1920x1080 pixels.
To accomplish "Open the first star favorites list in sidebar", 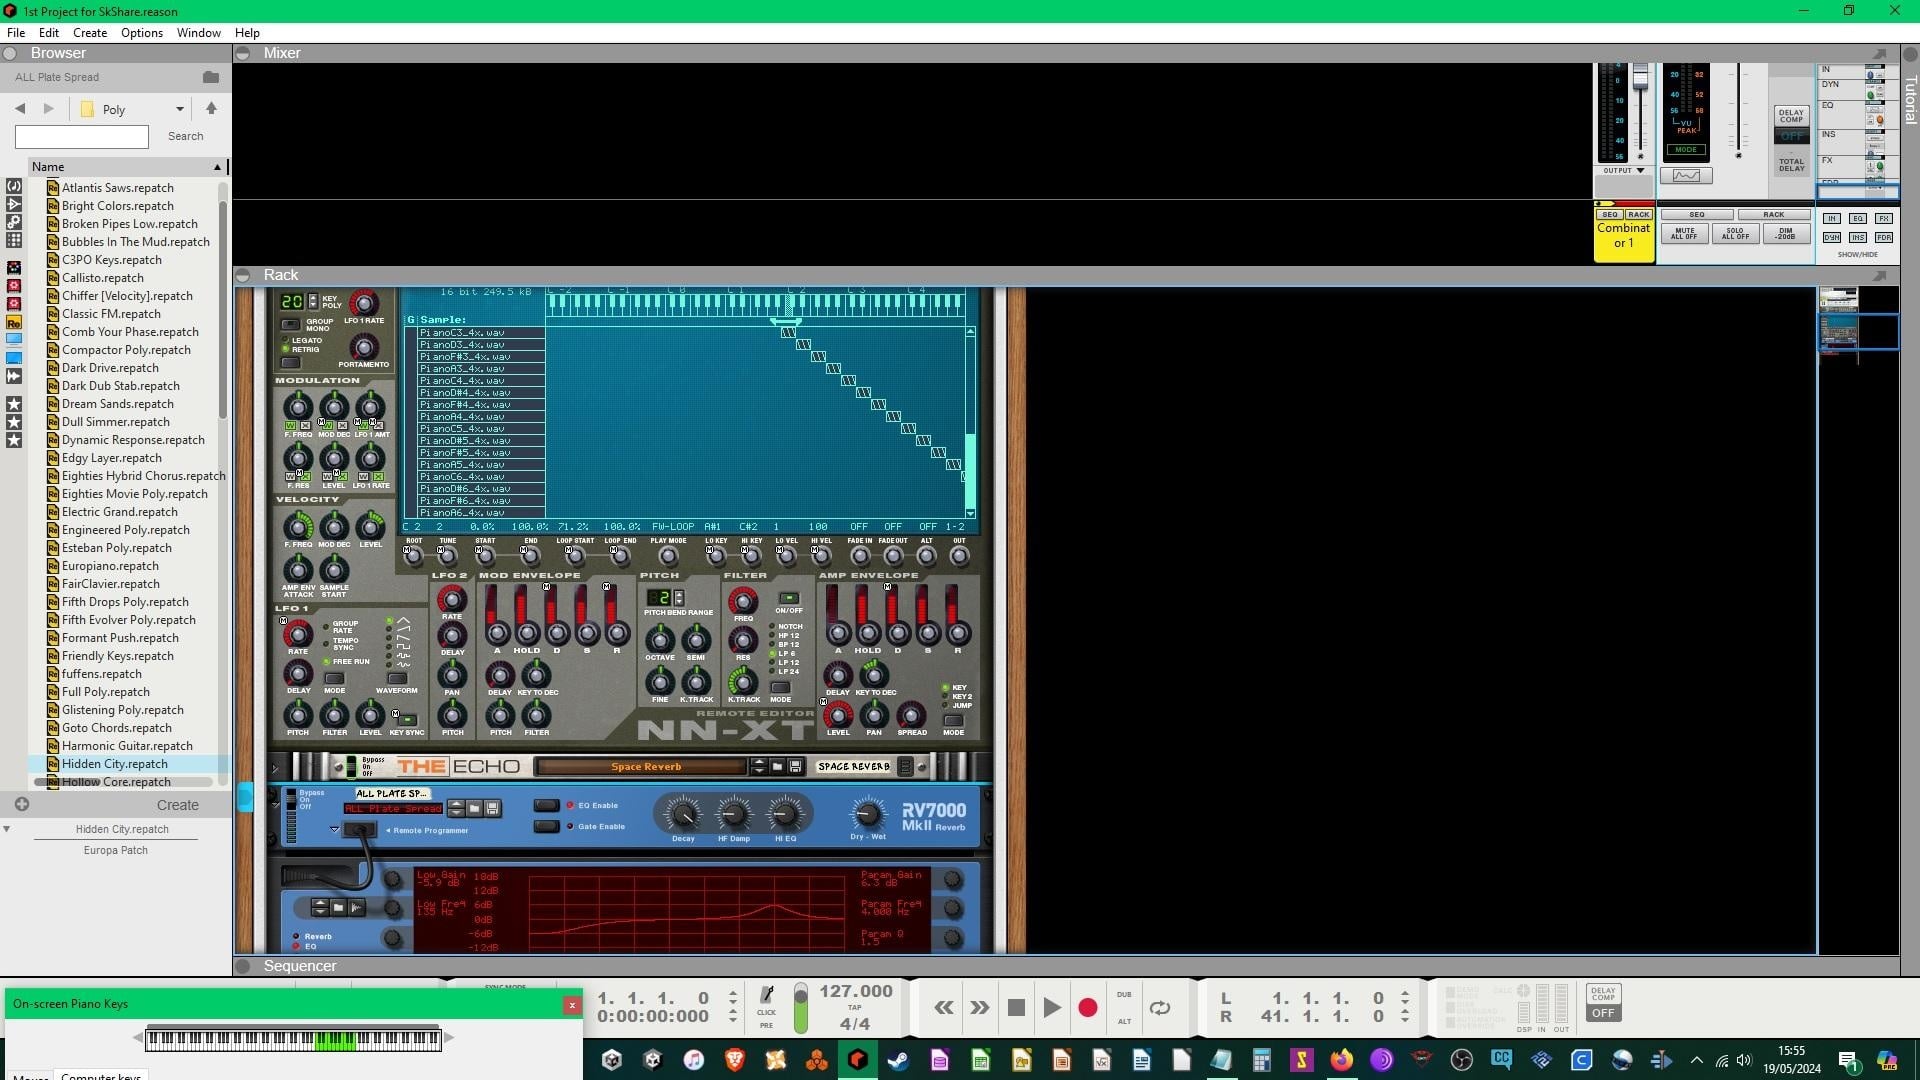I will pyautogui.click(x=14, y=404).
